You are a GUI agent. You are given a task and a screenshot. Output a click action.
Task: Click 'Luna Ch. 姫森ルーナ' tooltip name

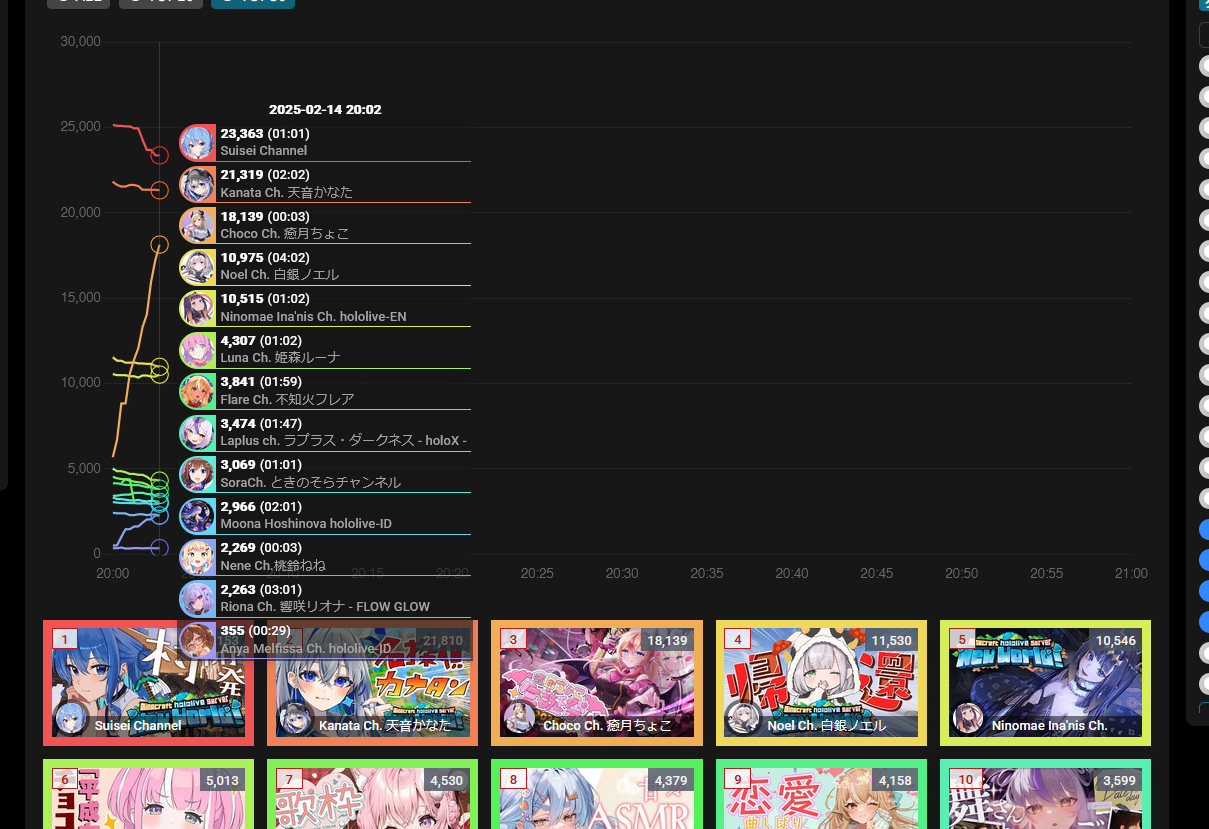[280, 358]
